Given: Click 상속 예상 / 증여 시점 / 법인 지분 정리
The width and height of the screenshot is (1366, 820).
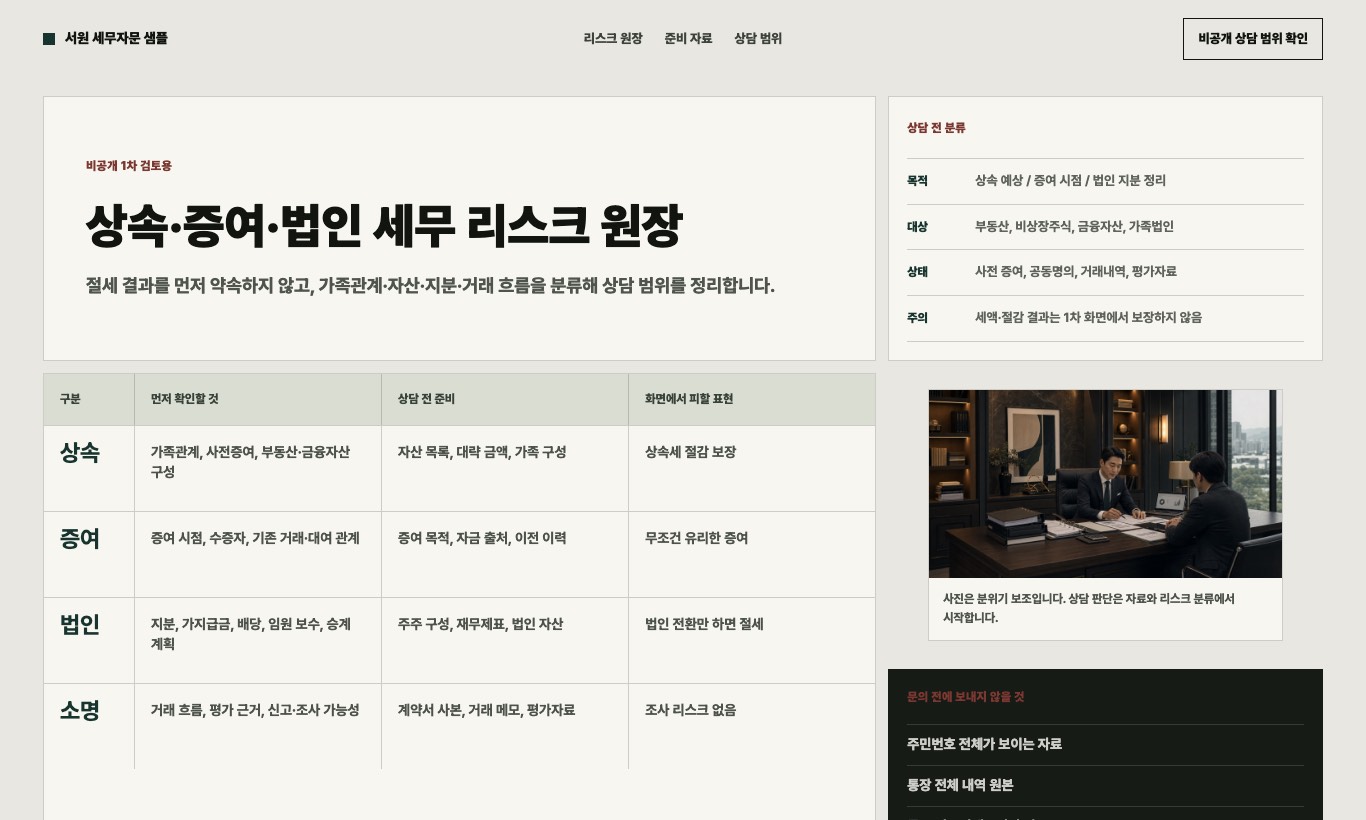Looking at the screenshot, I should 1070,181.
